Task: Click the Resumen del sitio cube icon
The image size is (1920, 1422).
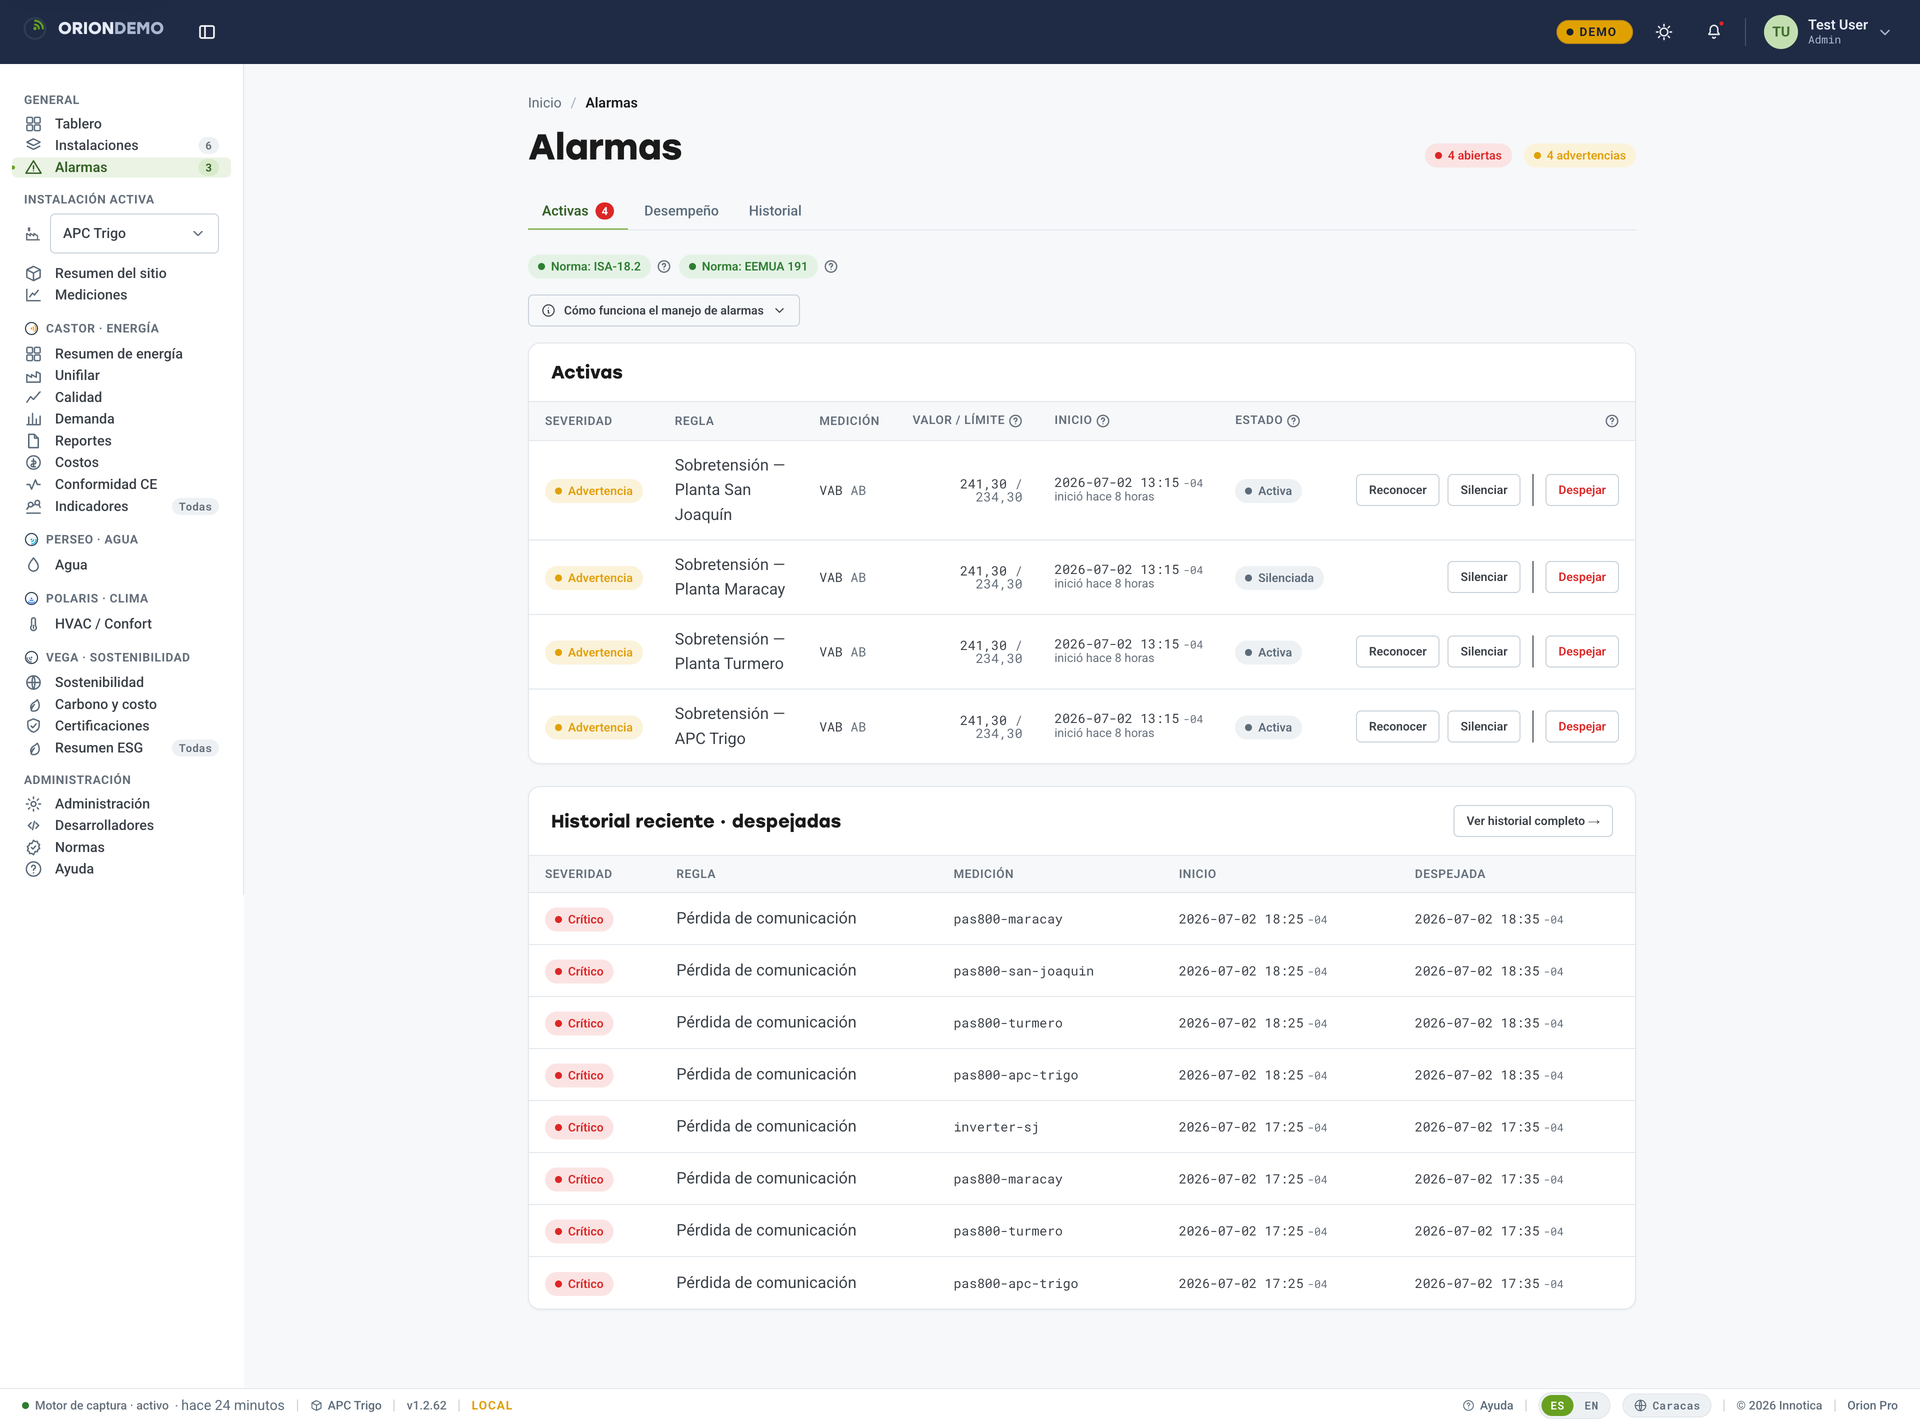Action: click(33, 273)
